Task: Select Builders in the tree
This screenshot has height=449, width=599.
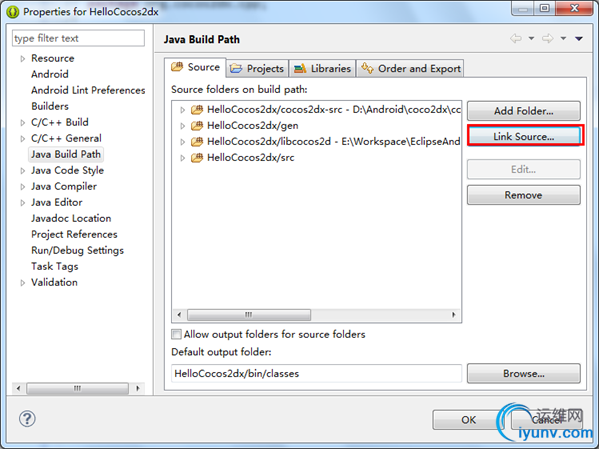Action: [50, 106]
